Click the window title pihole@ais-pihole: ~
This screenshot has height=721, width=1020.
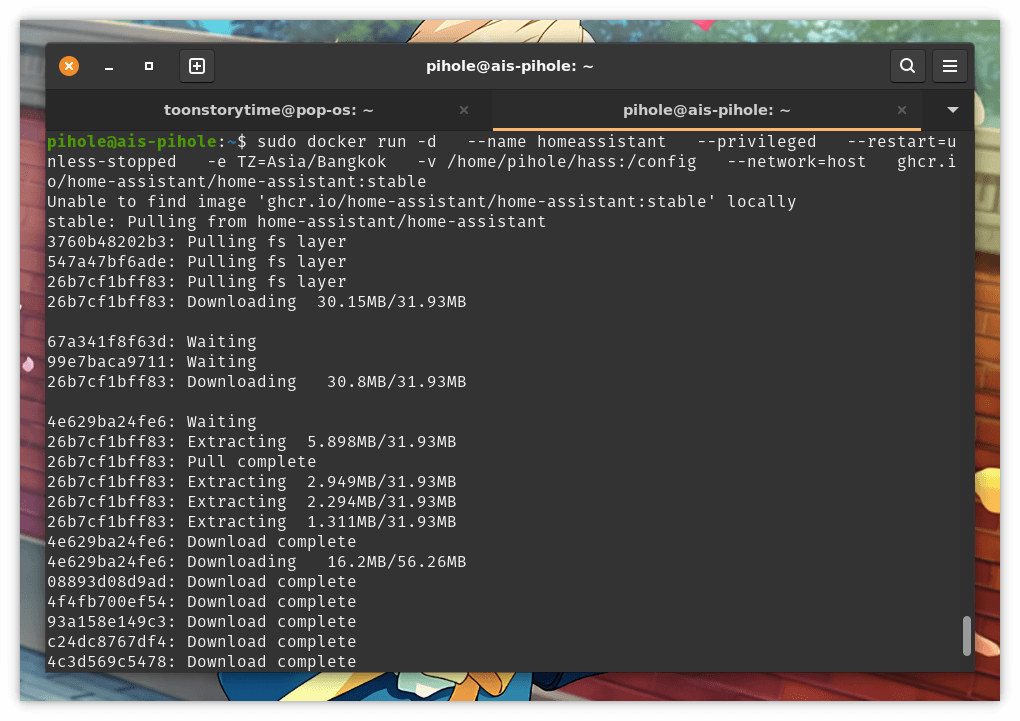[x=510, y=66]
